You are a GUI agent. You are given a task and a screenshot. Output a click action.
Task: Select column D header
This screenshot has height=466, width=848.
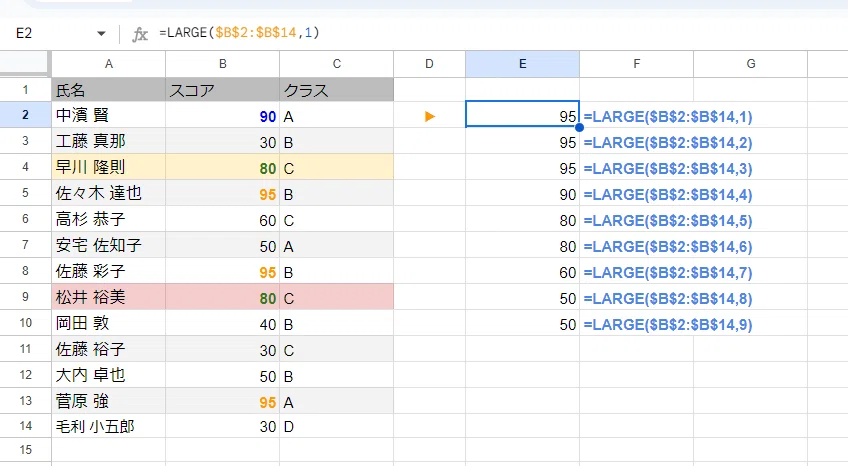pyautogui.click(x=429, y=64)
